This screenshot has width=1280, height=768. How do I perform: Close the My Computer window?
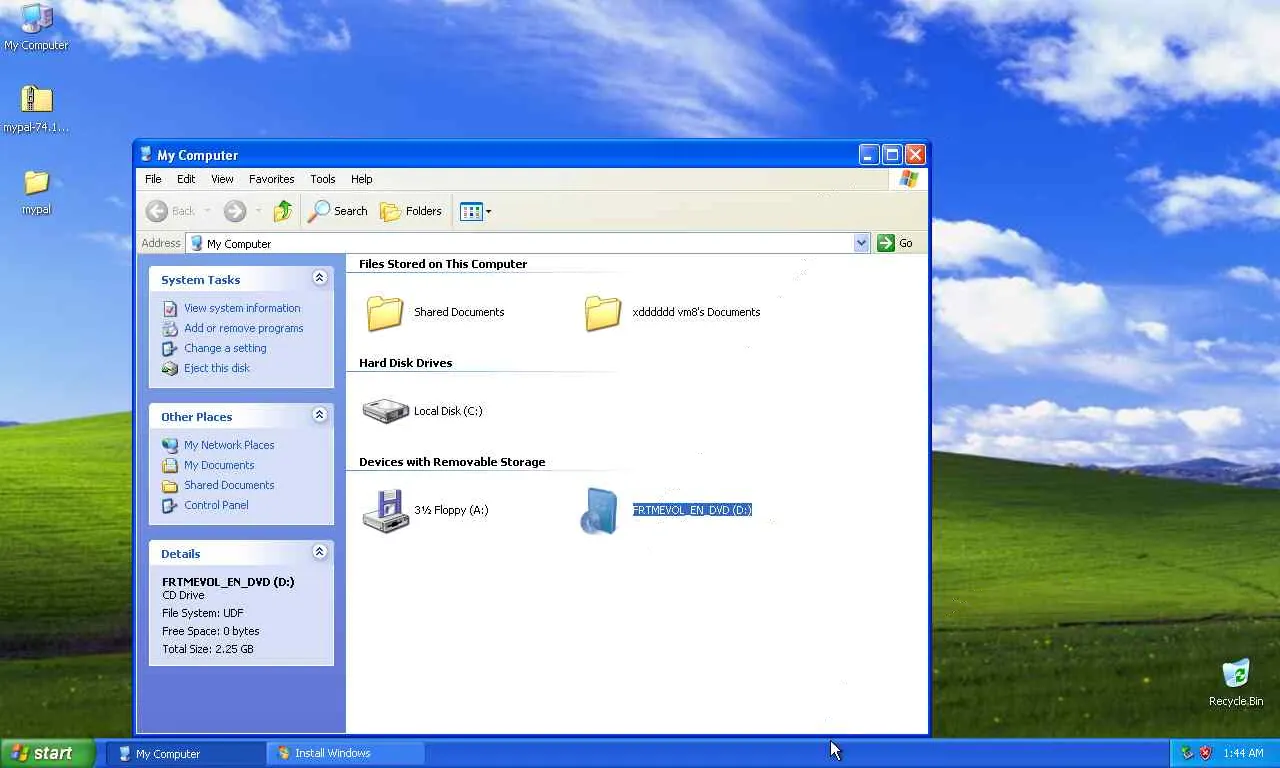[x=914, y=155]
